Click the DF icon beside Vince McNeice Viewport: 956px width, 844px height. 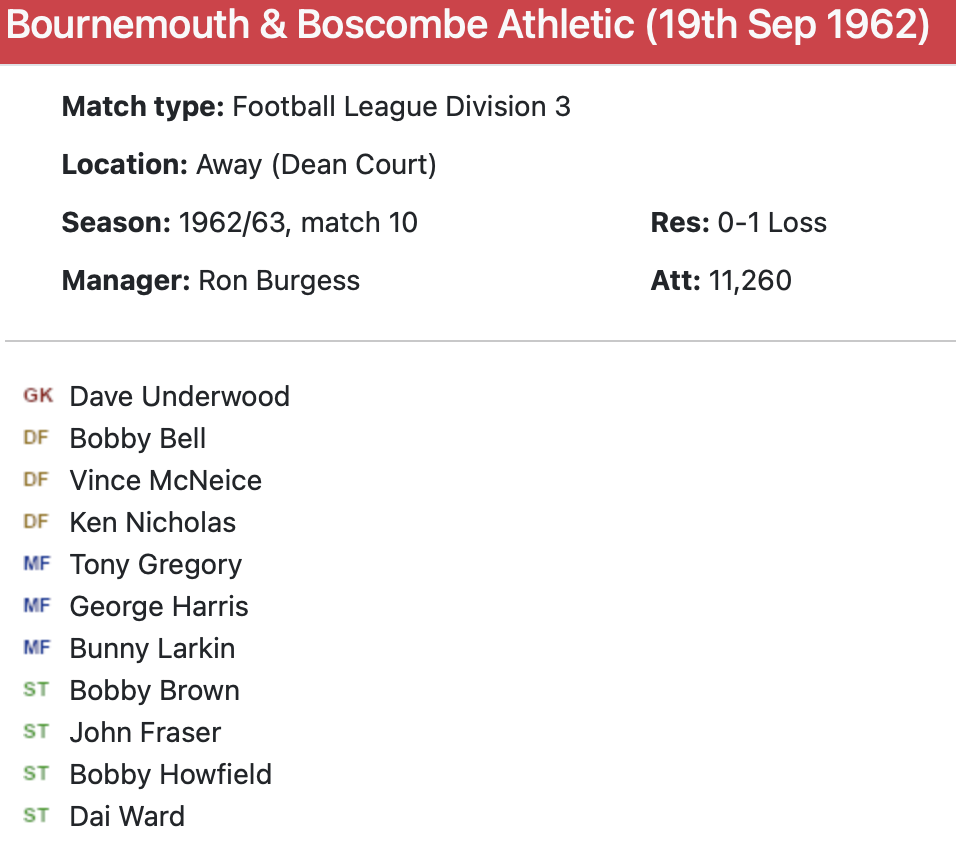point(36,480)
